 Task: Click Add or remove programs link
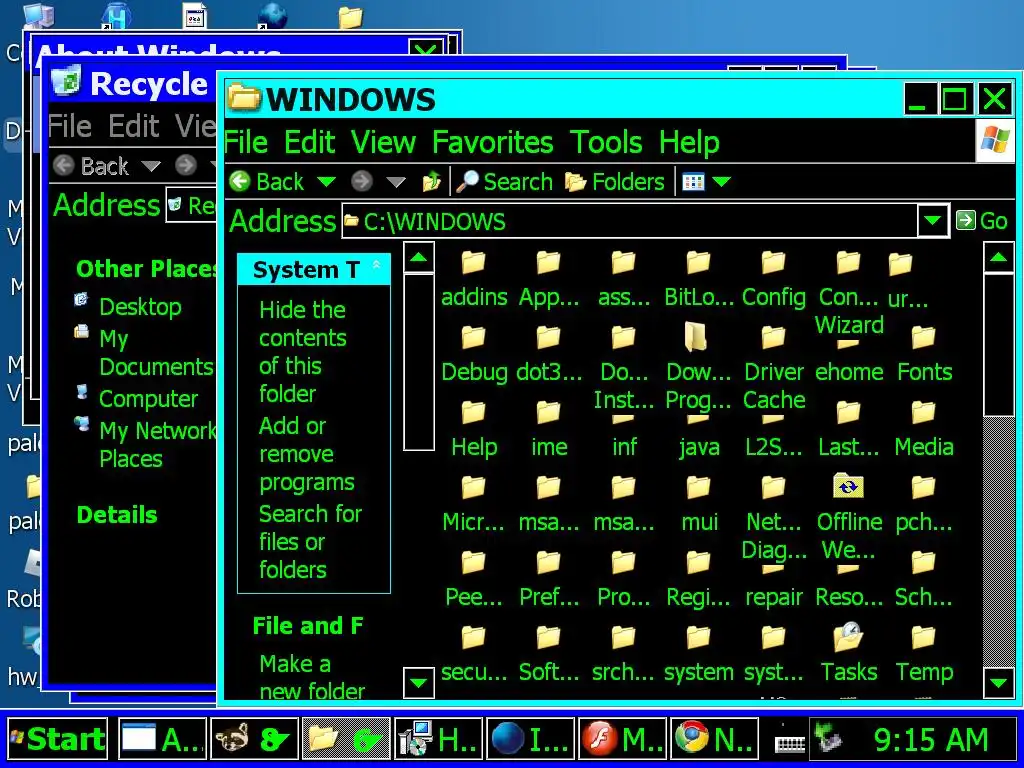point(307,454)
